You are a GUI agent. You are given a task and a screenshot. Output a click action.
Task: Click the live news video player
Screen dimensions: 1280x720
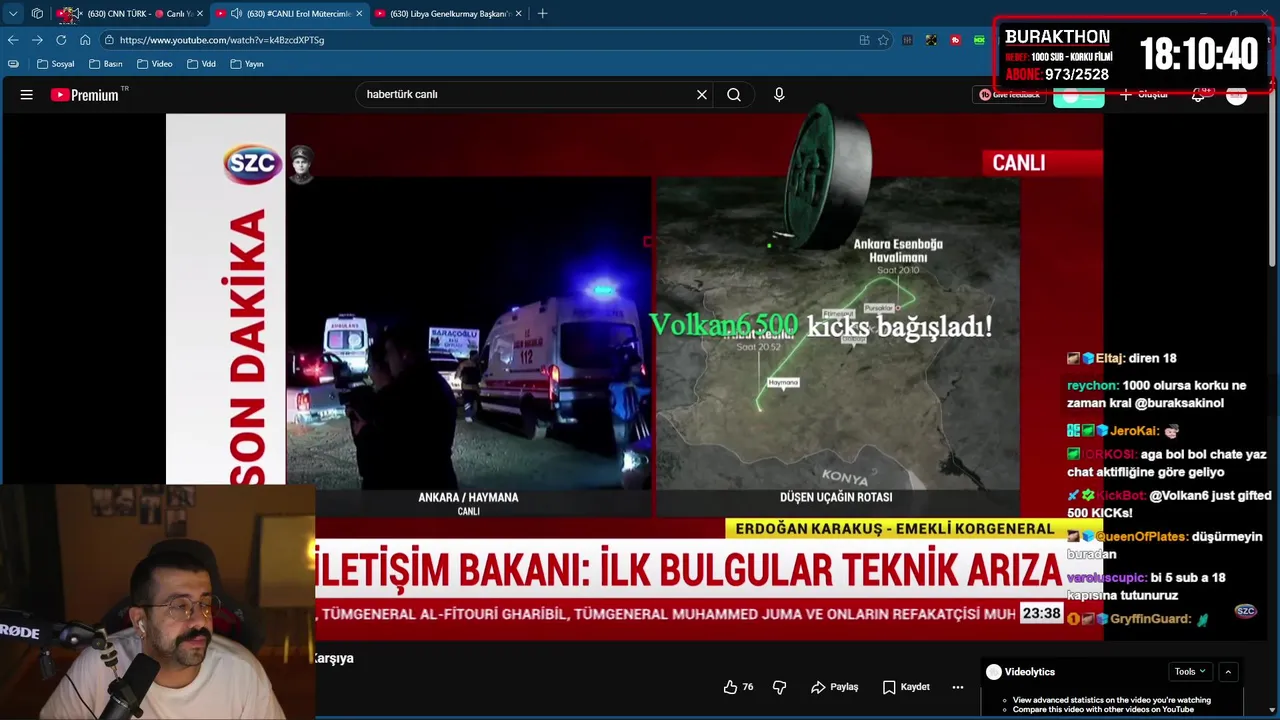[x=634, y=376]
